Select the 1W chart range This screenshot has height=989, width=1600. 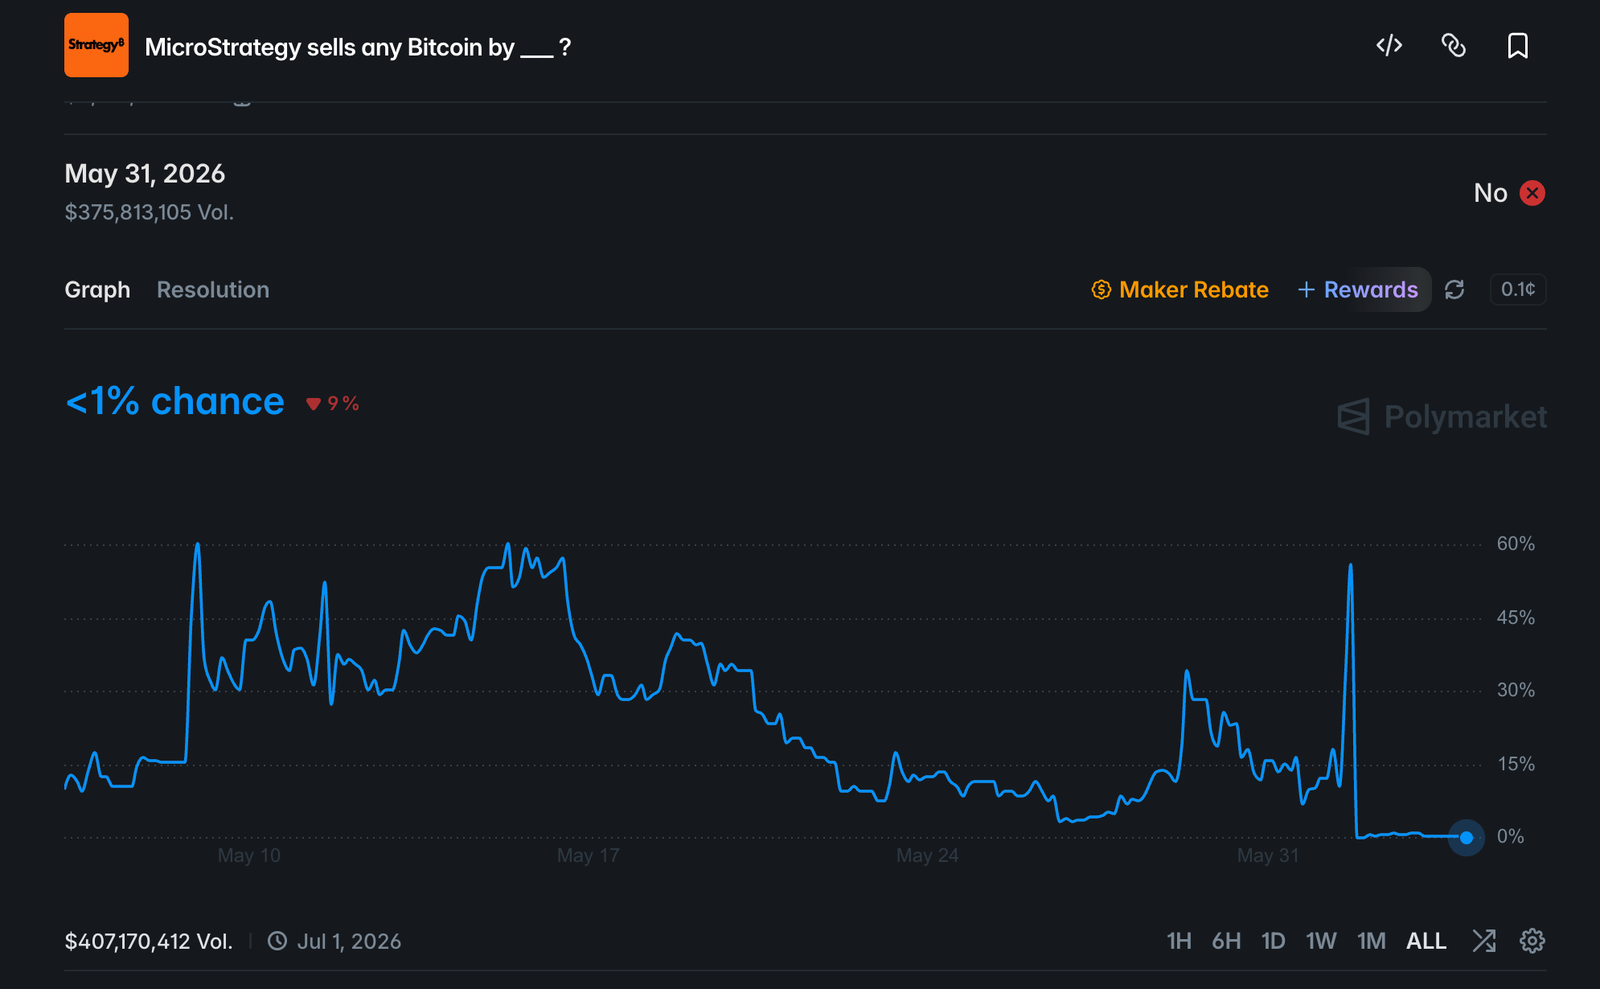coord(1321,941)
